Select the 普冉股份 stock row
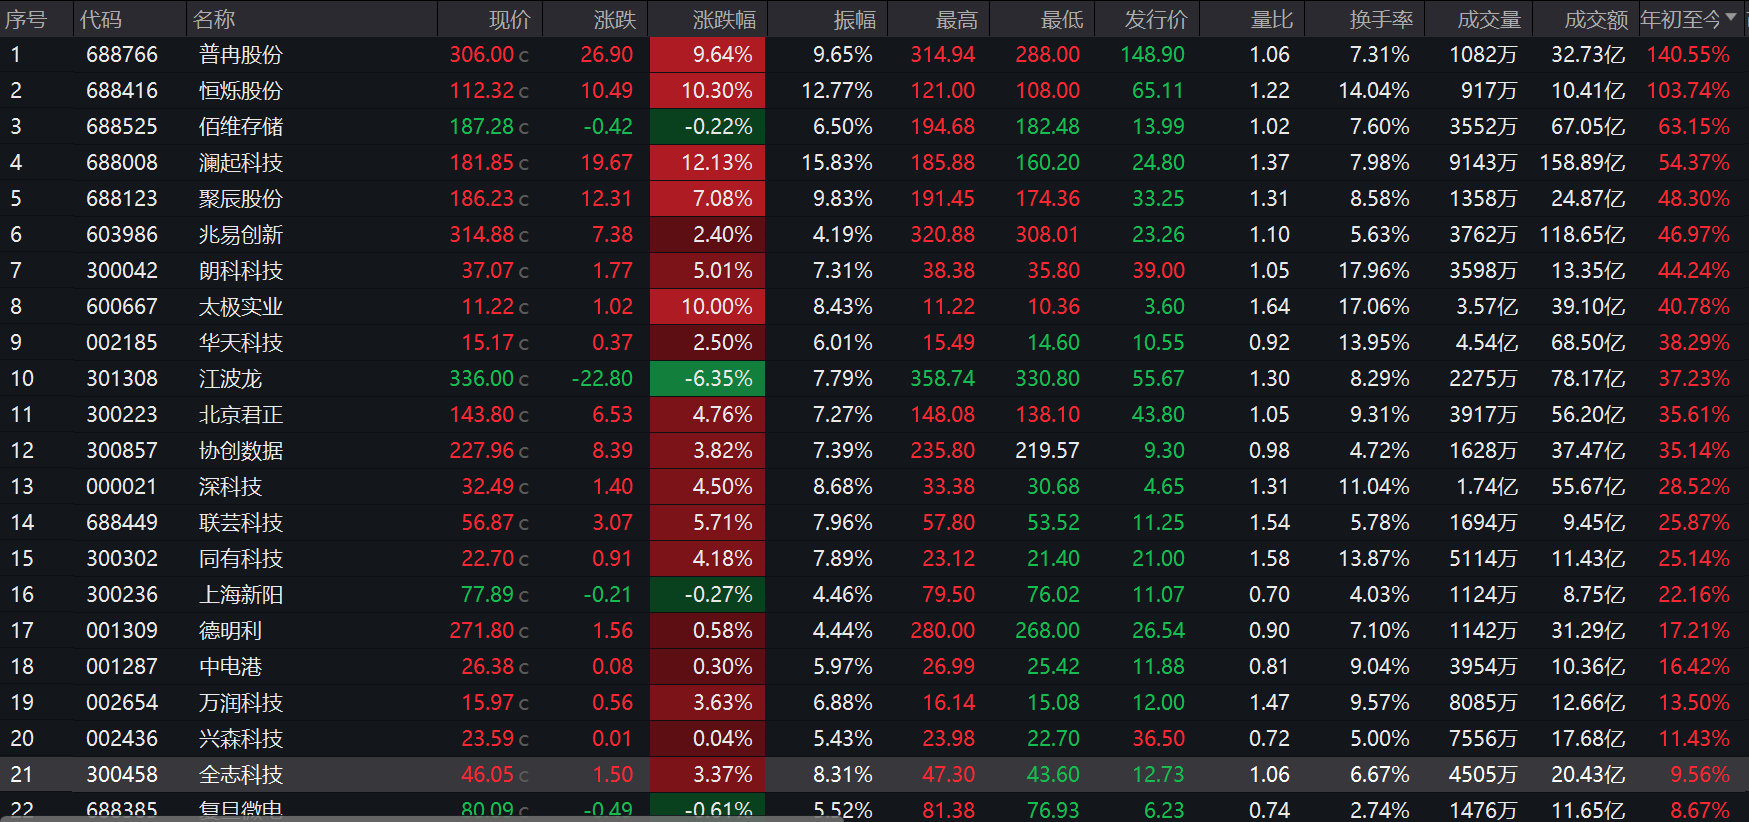1749x822 pixels. point(241,55)
